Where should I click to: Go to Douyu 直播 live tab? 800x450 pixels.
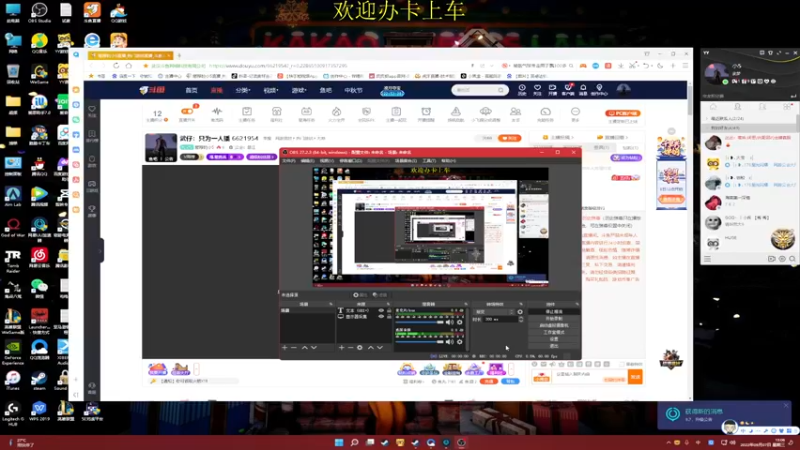point(217,90)
